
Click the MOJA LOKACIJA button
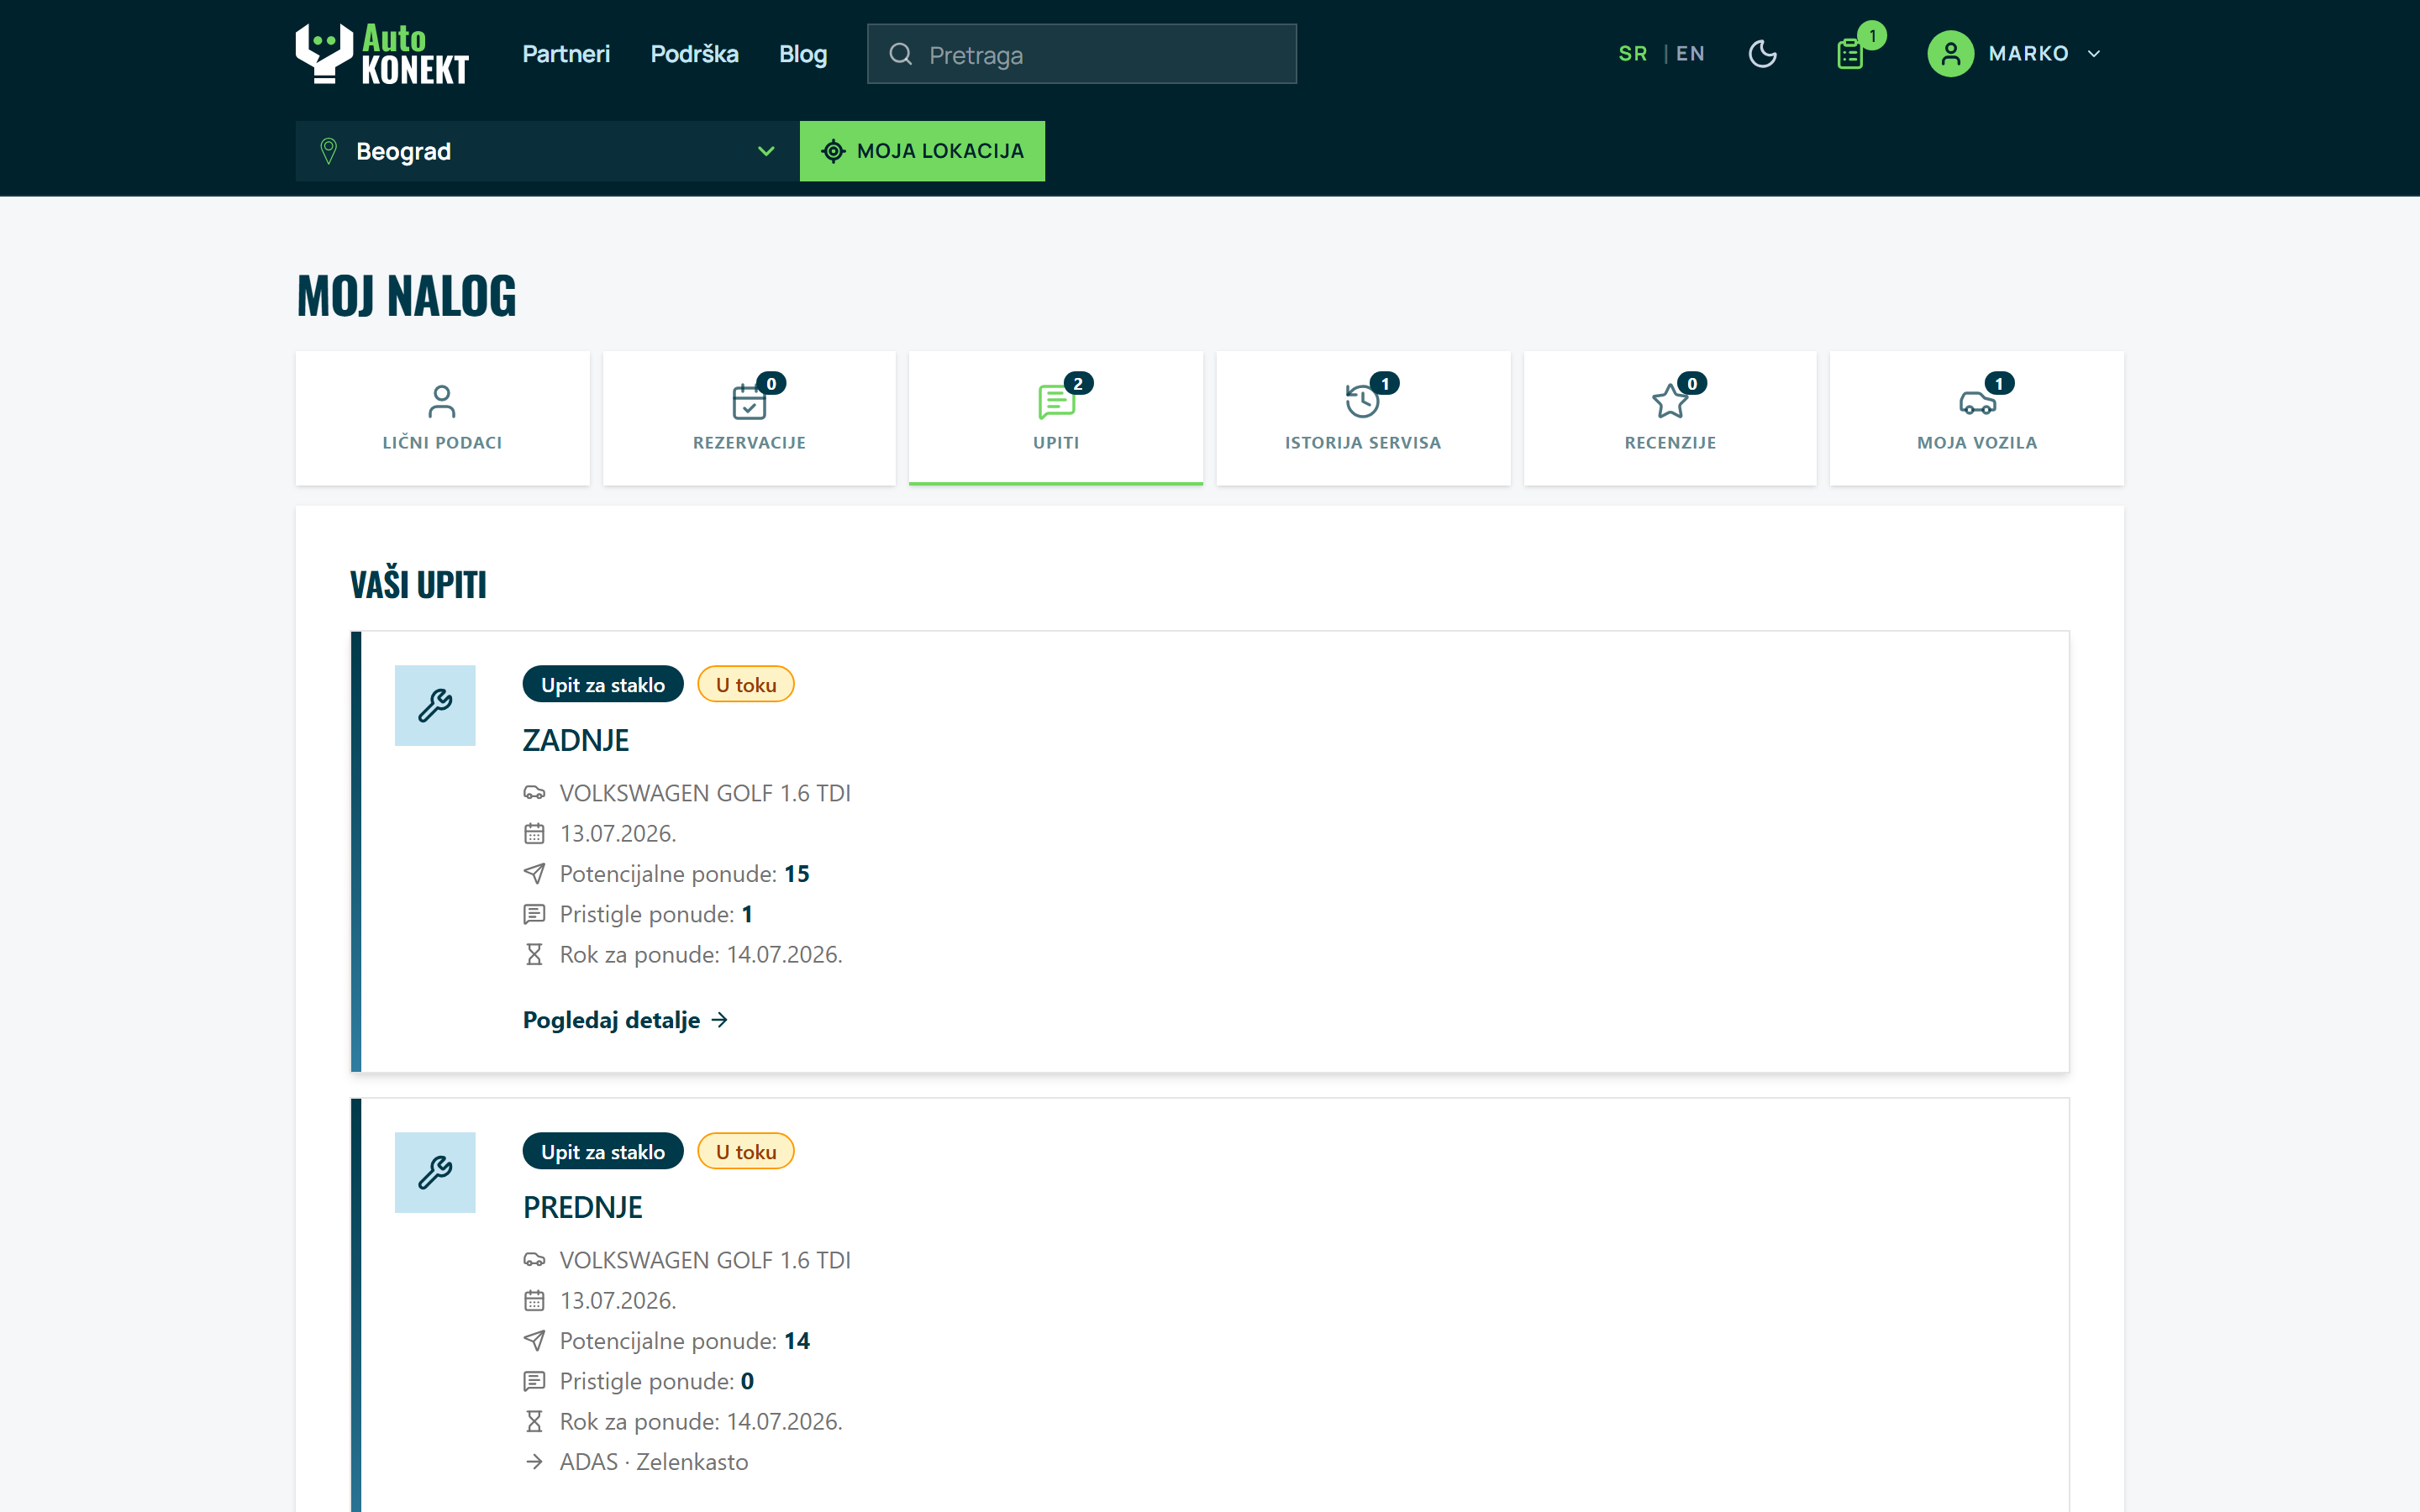[922, 151]
